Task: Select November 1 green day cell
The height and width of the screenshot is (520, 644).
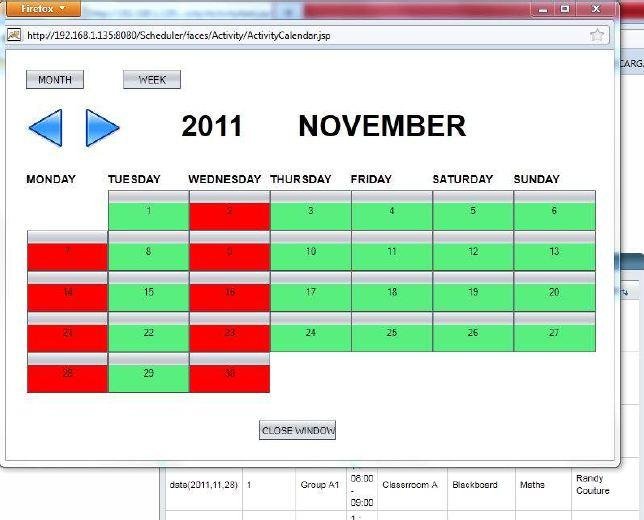Action: click(149, 210)
